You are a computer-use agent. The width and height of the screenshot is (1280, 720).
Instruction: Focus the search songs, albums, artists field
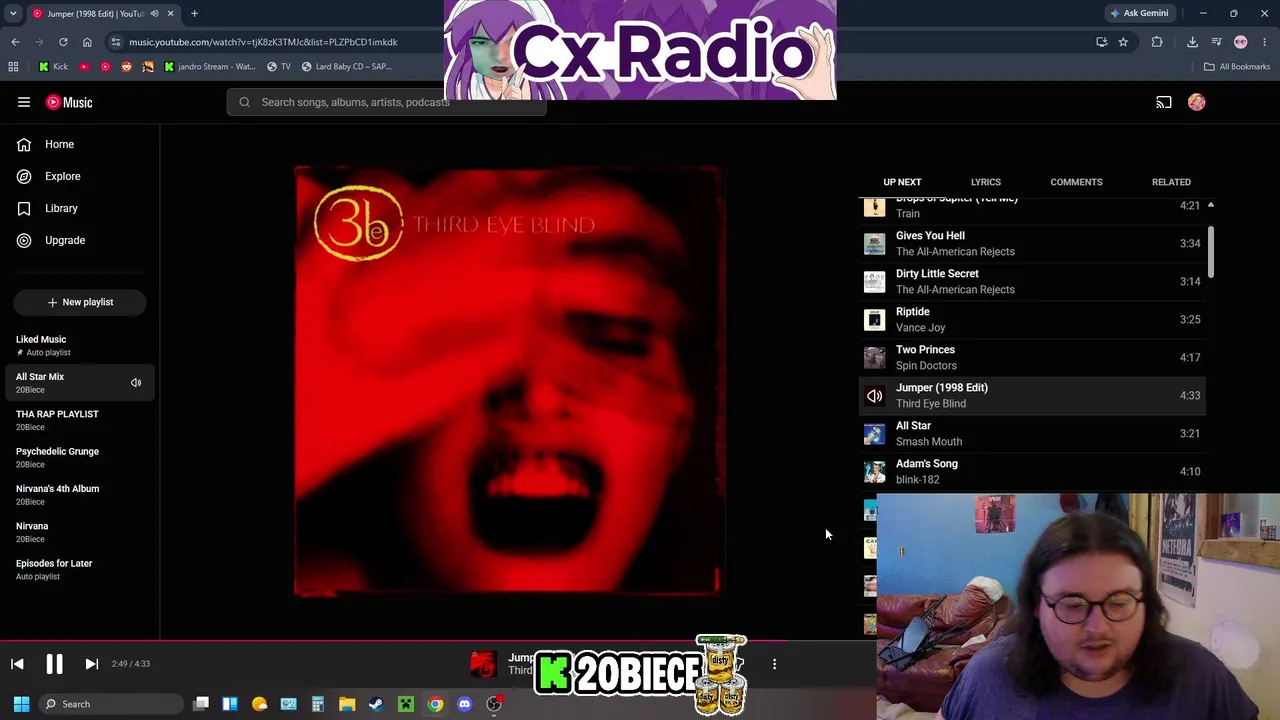click(387, 102)
